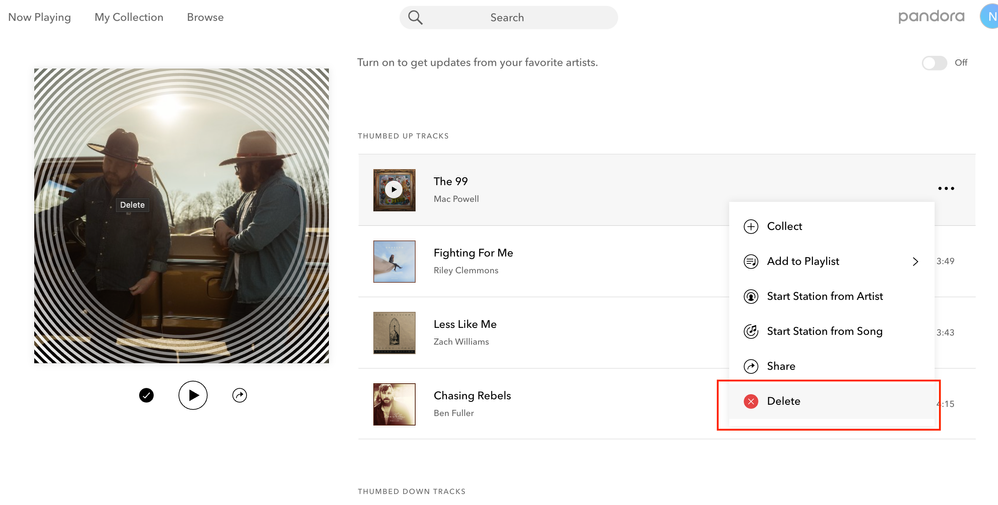Switch to Now Playing

pos(39,17)
